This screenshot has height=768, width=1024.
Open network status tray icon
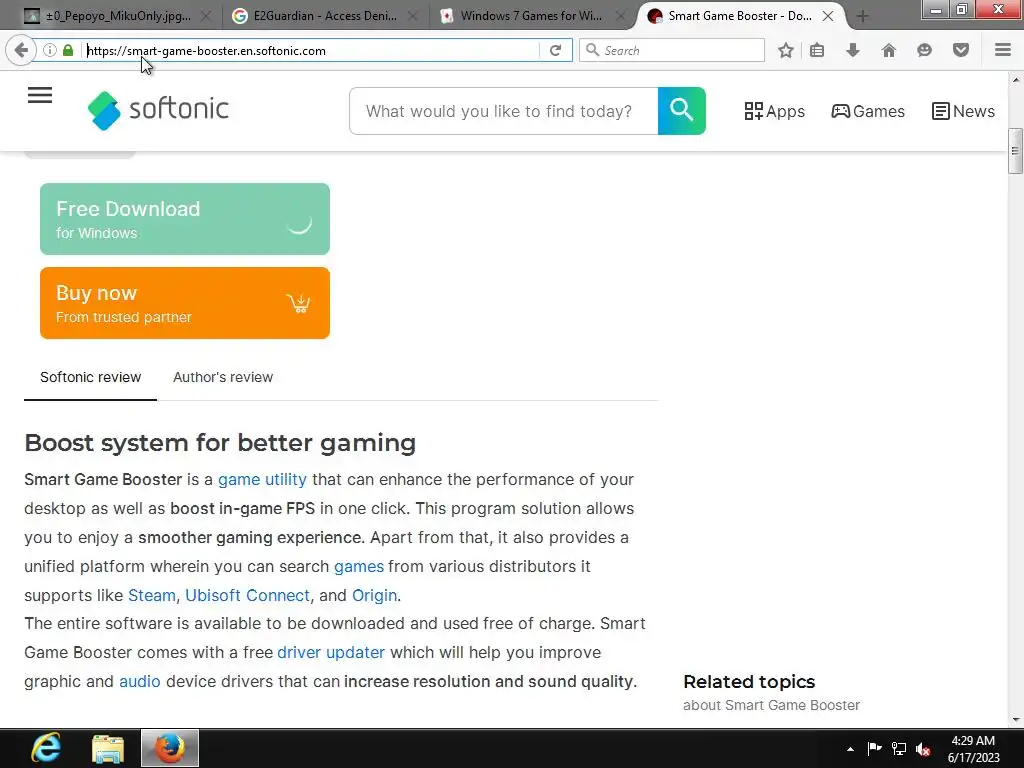tap(899, 749)
